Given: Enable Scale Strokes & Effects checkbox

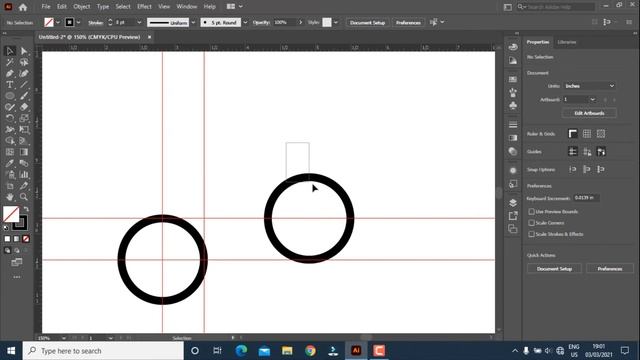Looking at the screenshot, I should (x=531, y=234).
